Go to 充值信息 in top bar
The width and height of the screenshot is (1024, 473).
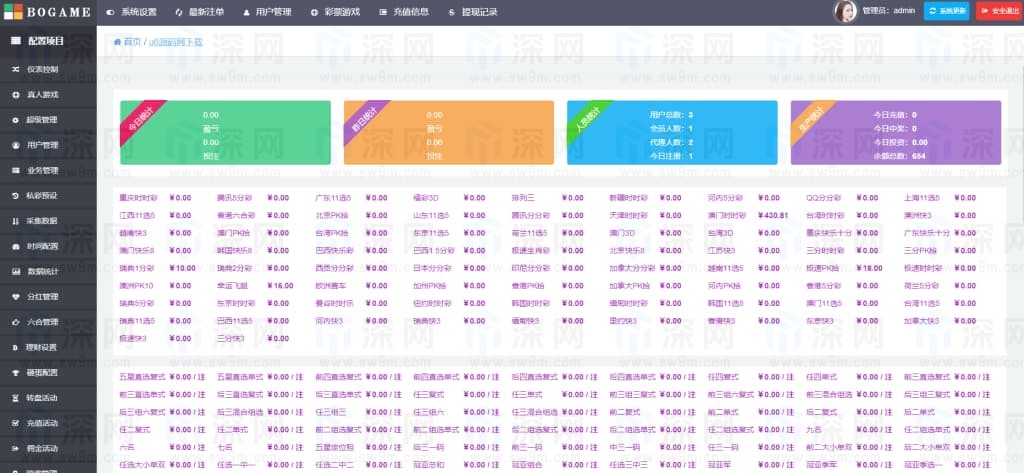point(404,12)
